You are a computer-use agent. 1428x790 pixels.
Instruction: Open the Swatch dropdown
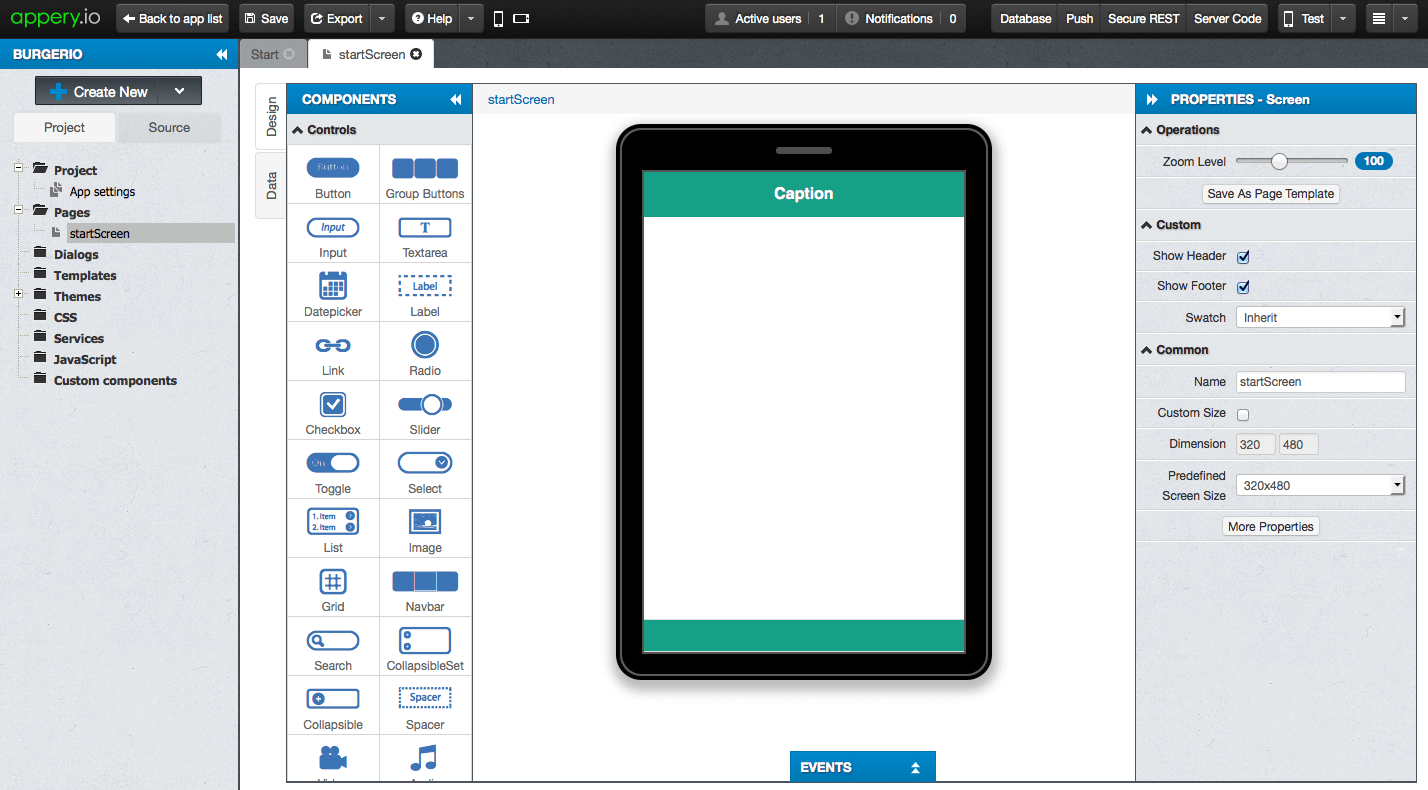(x=1320, y=318)
